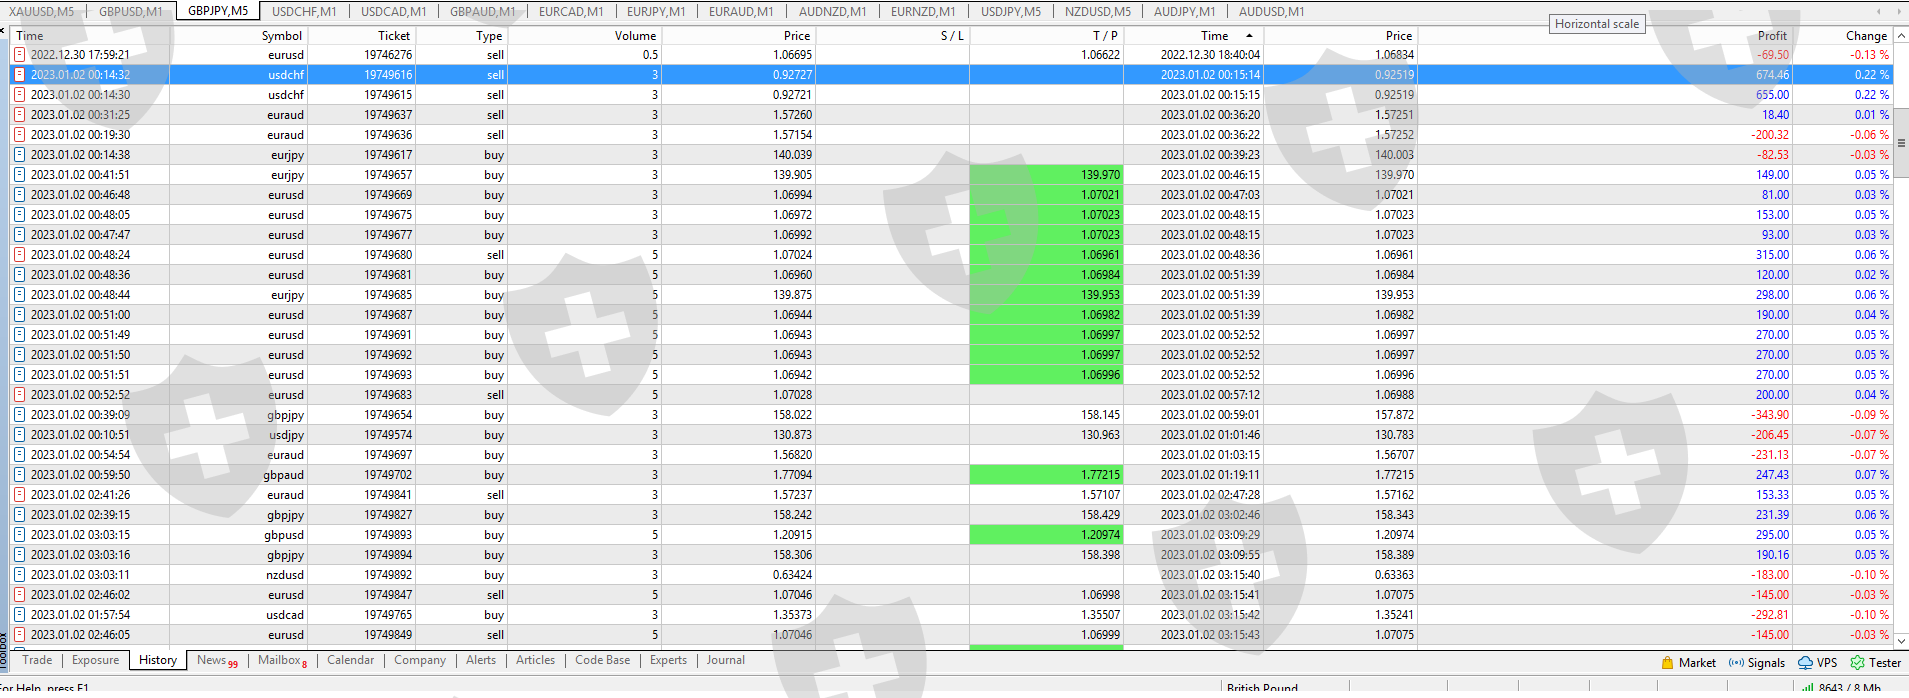This screenshot has width=1909, height=698.
Task: Switch to the USDCHF,M1 chart tab
Action: tap(304, 11)
